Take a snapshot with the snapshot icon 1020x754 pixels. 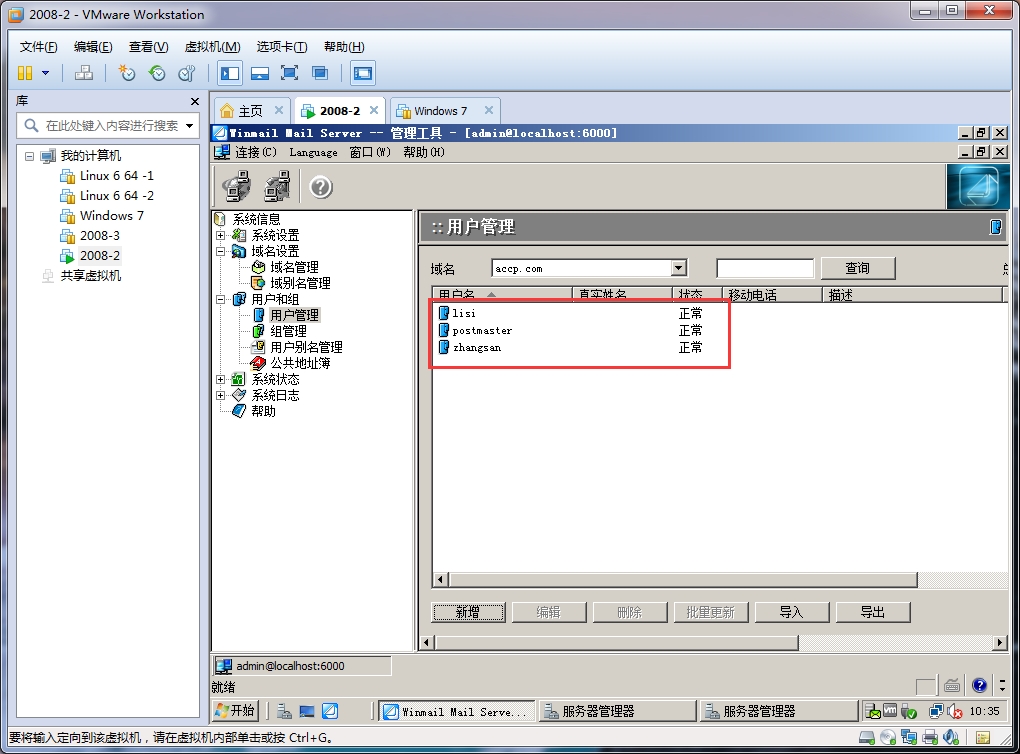pyautogui.click(x=126, y=73)
